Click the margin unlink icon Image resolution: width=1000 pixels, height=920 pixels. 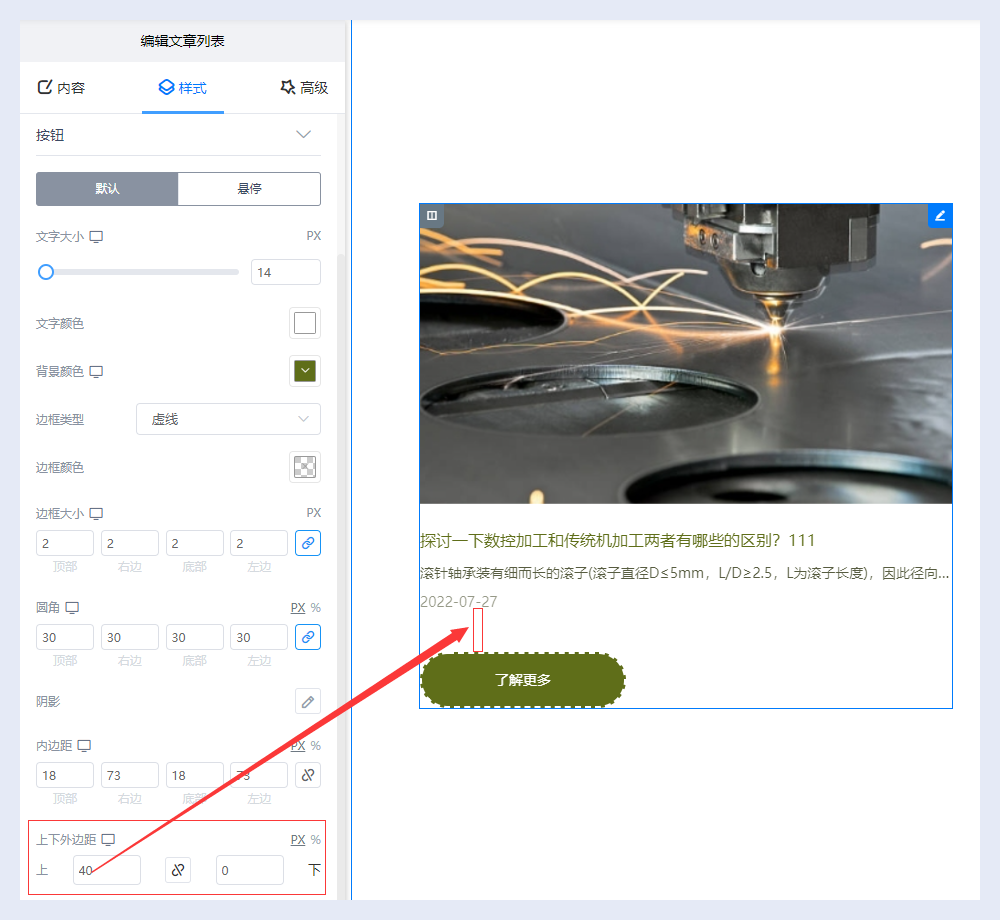(x=179, y=870)
